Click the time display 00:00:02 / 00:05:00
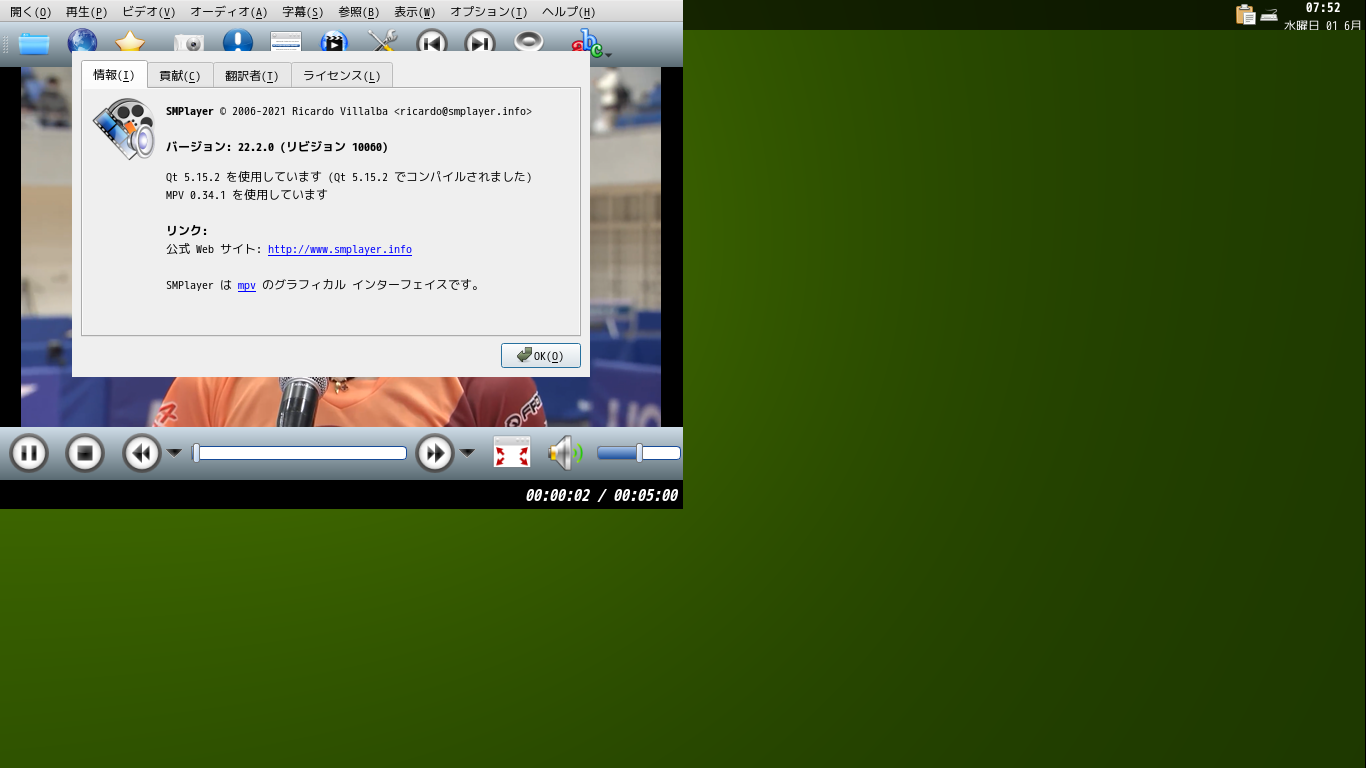This screenshot has width=1366, height=768. tap(601, 495)
